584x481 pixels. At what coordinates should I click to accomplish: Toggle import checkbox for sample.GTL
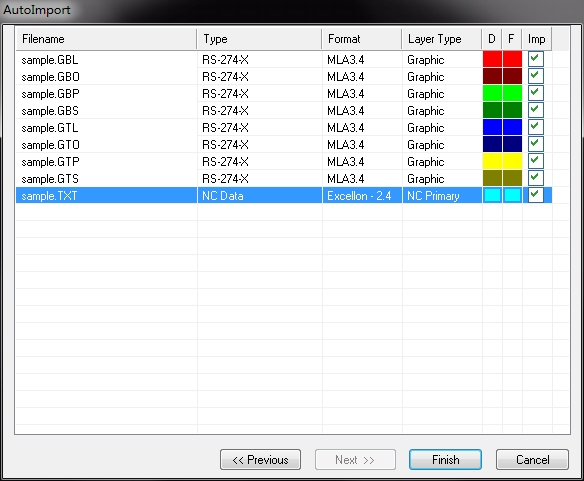click(536, 127)
